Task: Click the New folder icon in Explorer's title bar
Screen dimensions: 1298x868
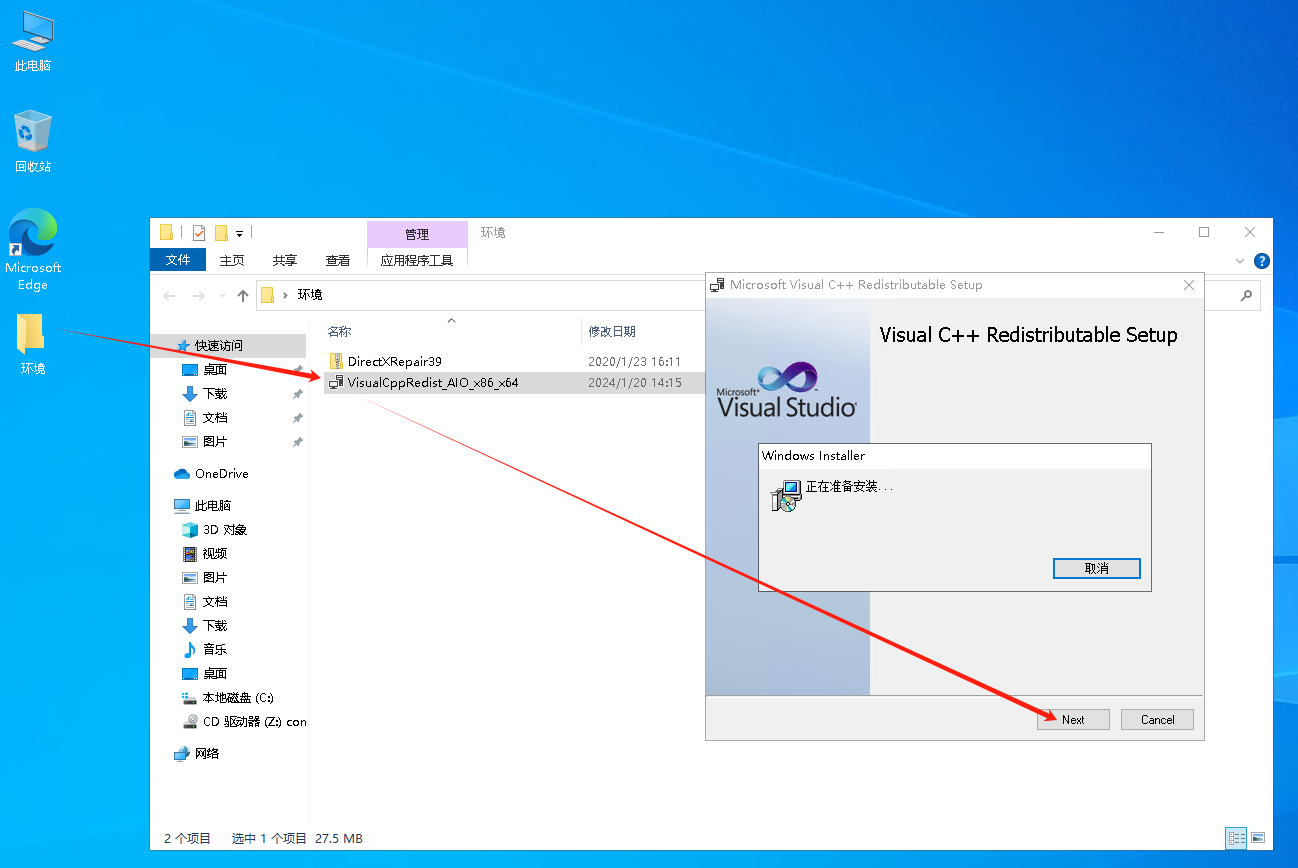Action: (222, 233)
